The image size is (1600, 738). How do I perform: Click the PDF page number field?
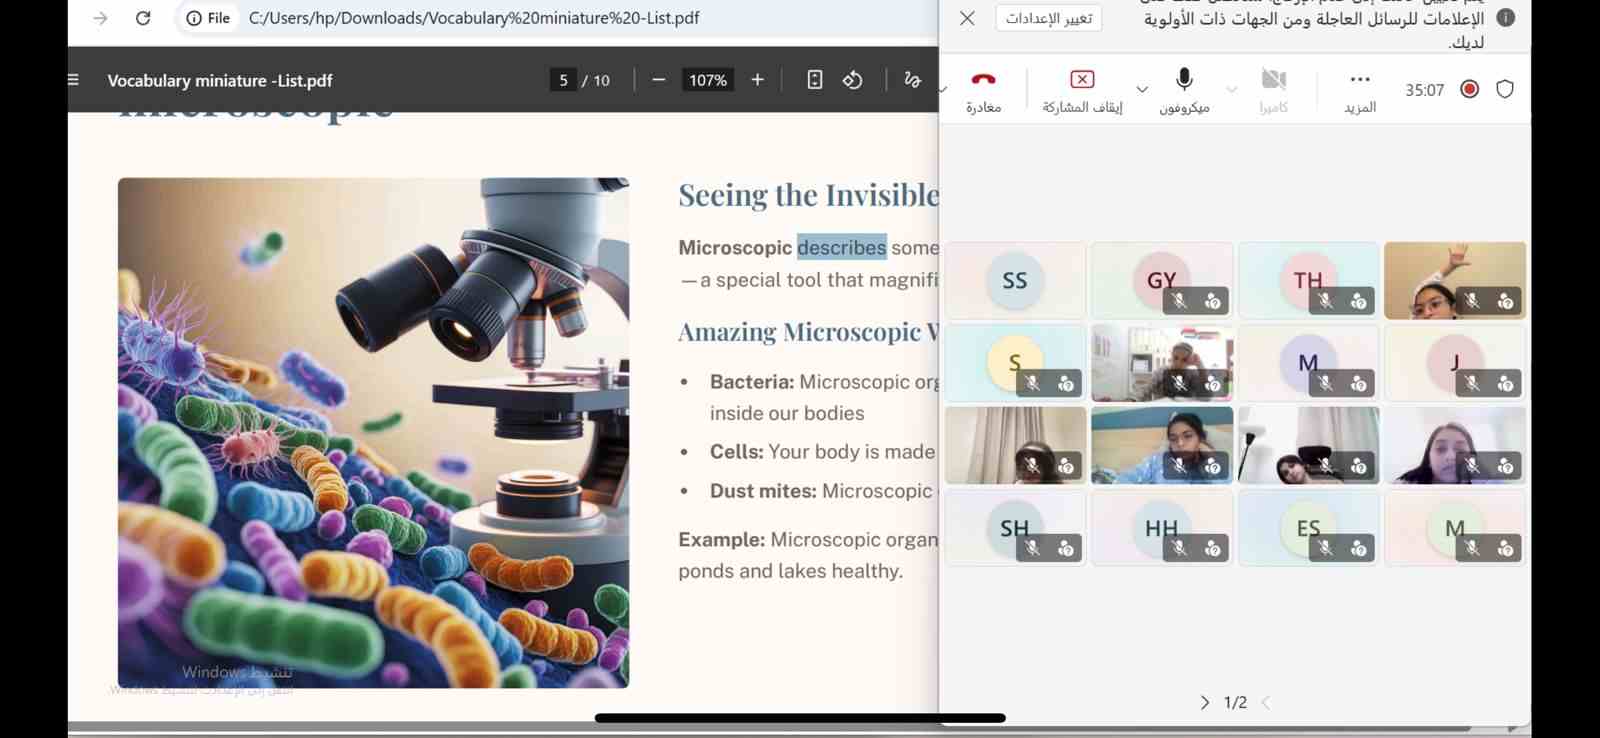(x=563, y=80)
